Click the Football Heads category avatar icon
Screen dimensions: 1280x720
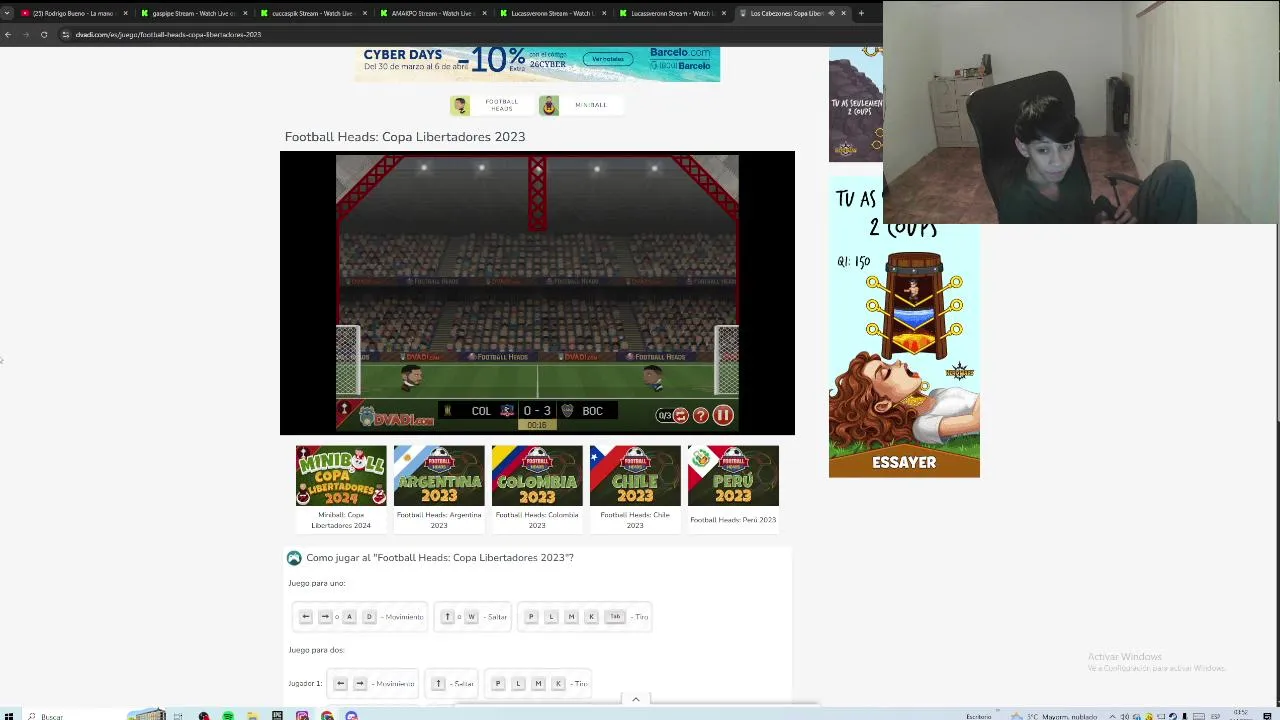point(460,105)
